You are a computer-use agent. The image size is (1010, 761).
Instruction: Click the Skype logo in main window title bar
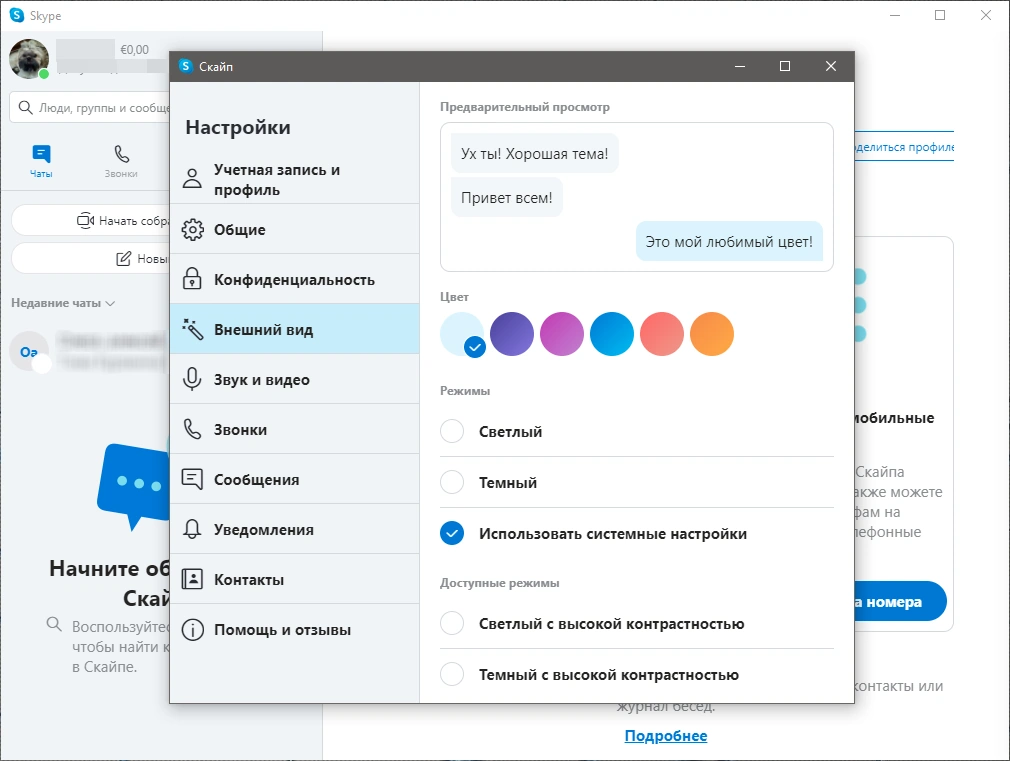(17, 15)
